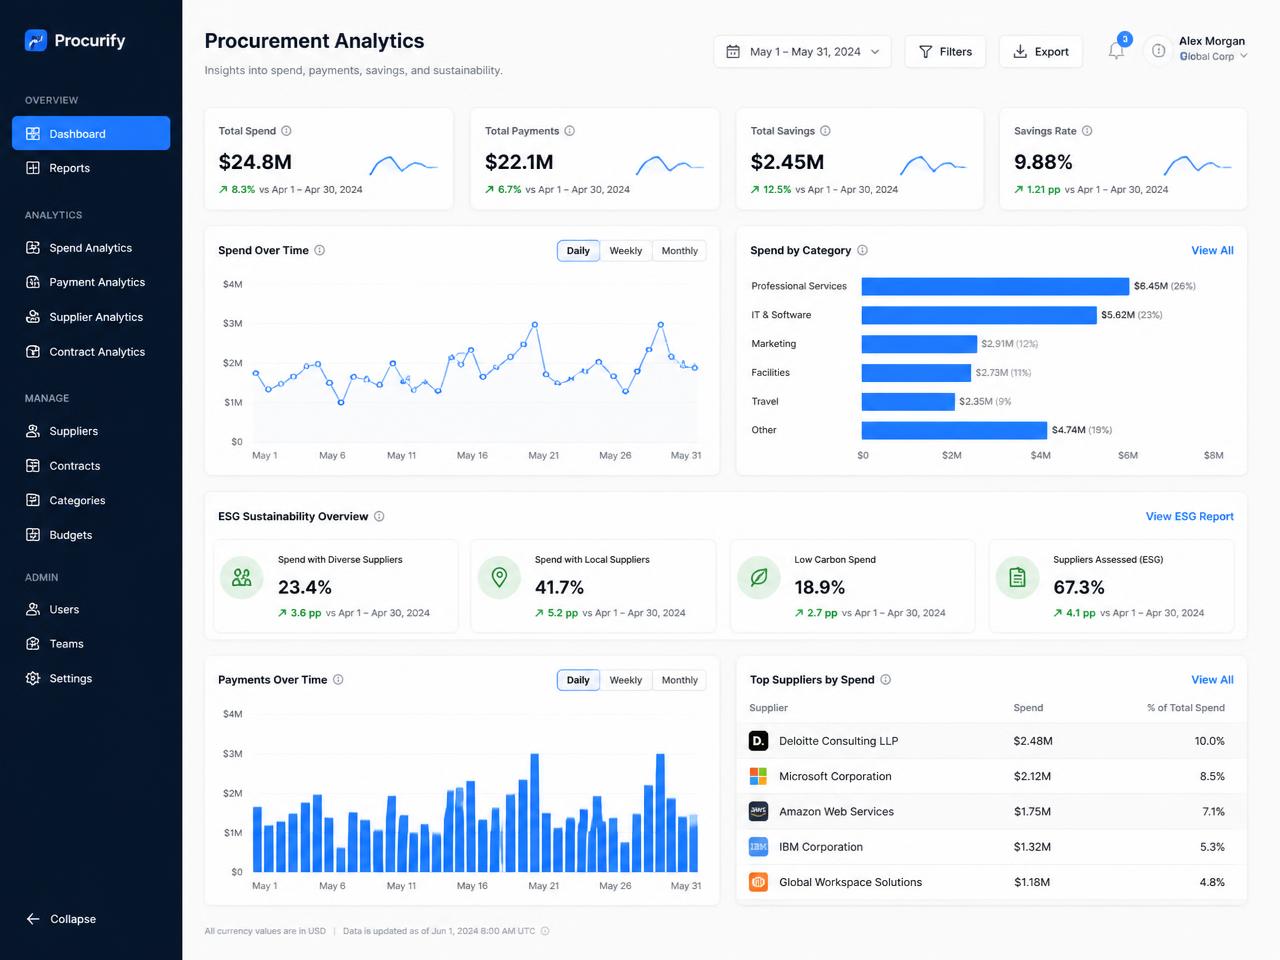Navigate to Supplier Analytics
The width and height of the screenshot is (1280, 960).
tap(91, 317)
